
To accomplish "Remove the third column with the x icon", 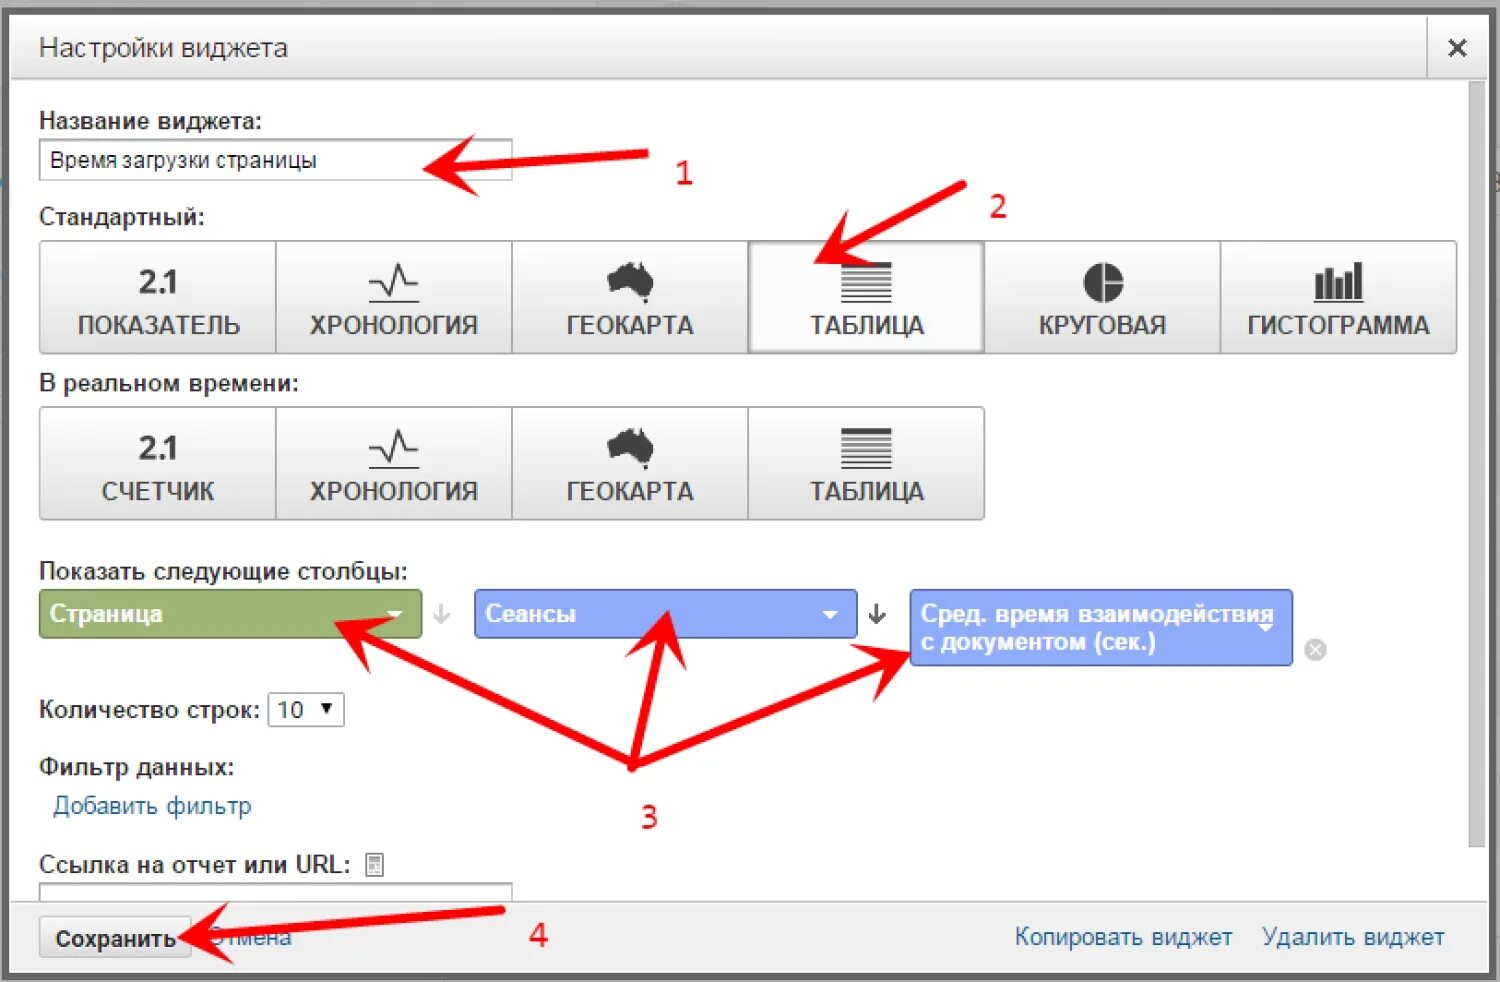I will click(x=1316, y=650).
